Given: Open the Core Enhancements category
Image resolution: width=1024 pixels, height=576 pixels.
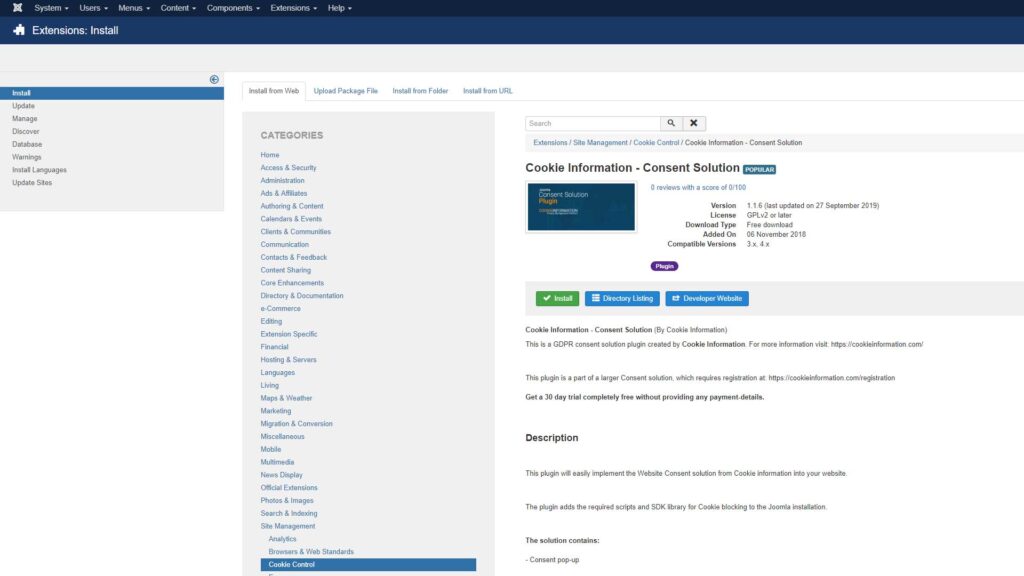Looking at the screenshot, I should (292, 283).
